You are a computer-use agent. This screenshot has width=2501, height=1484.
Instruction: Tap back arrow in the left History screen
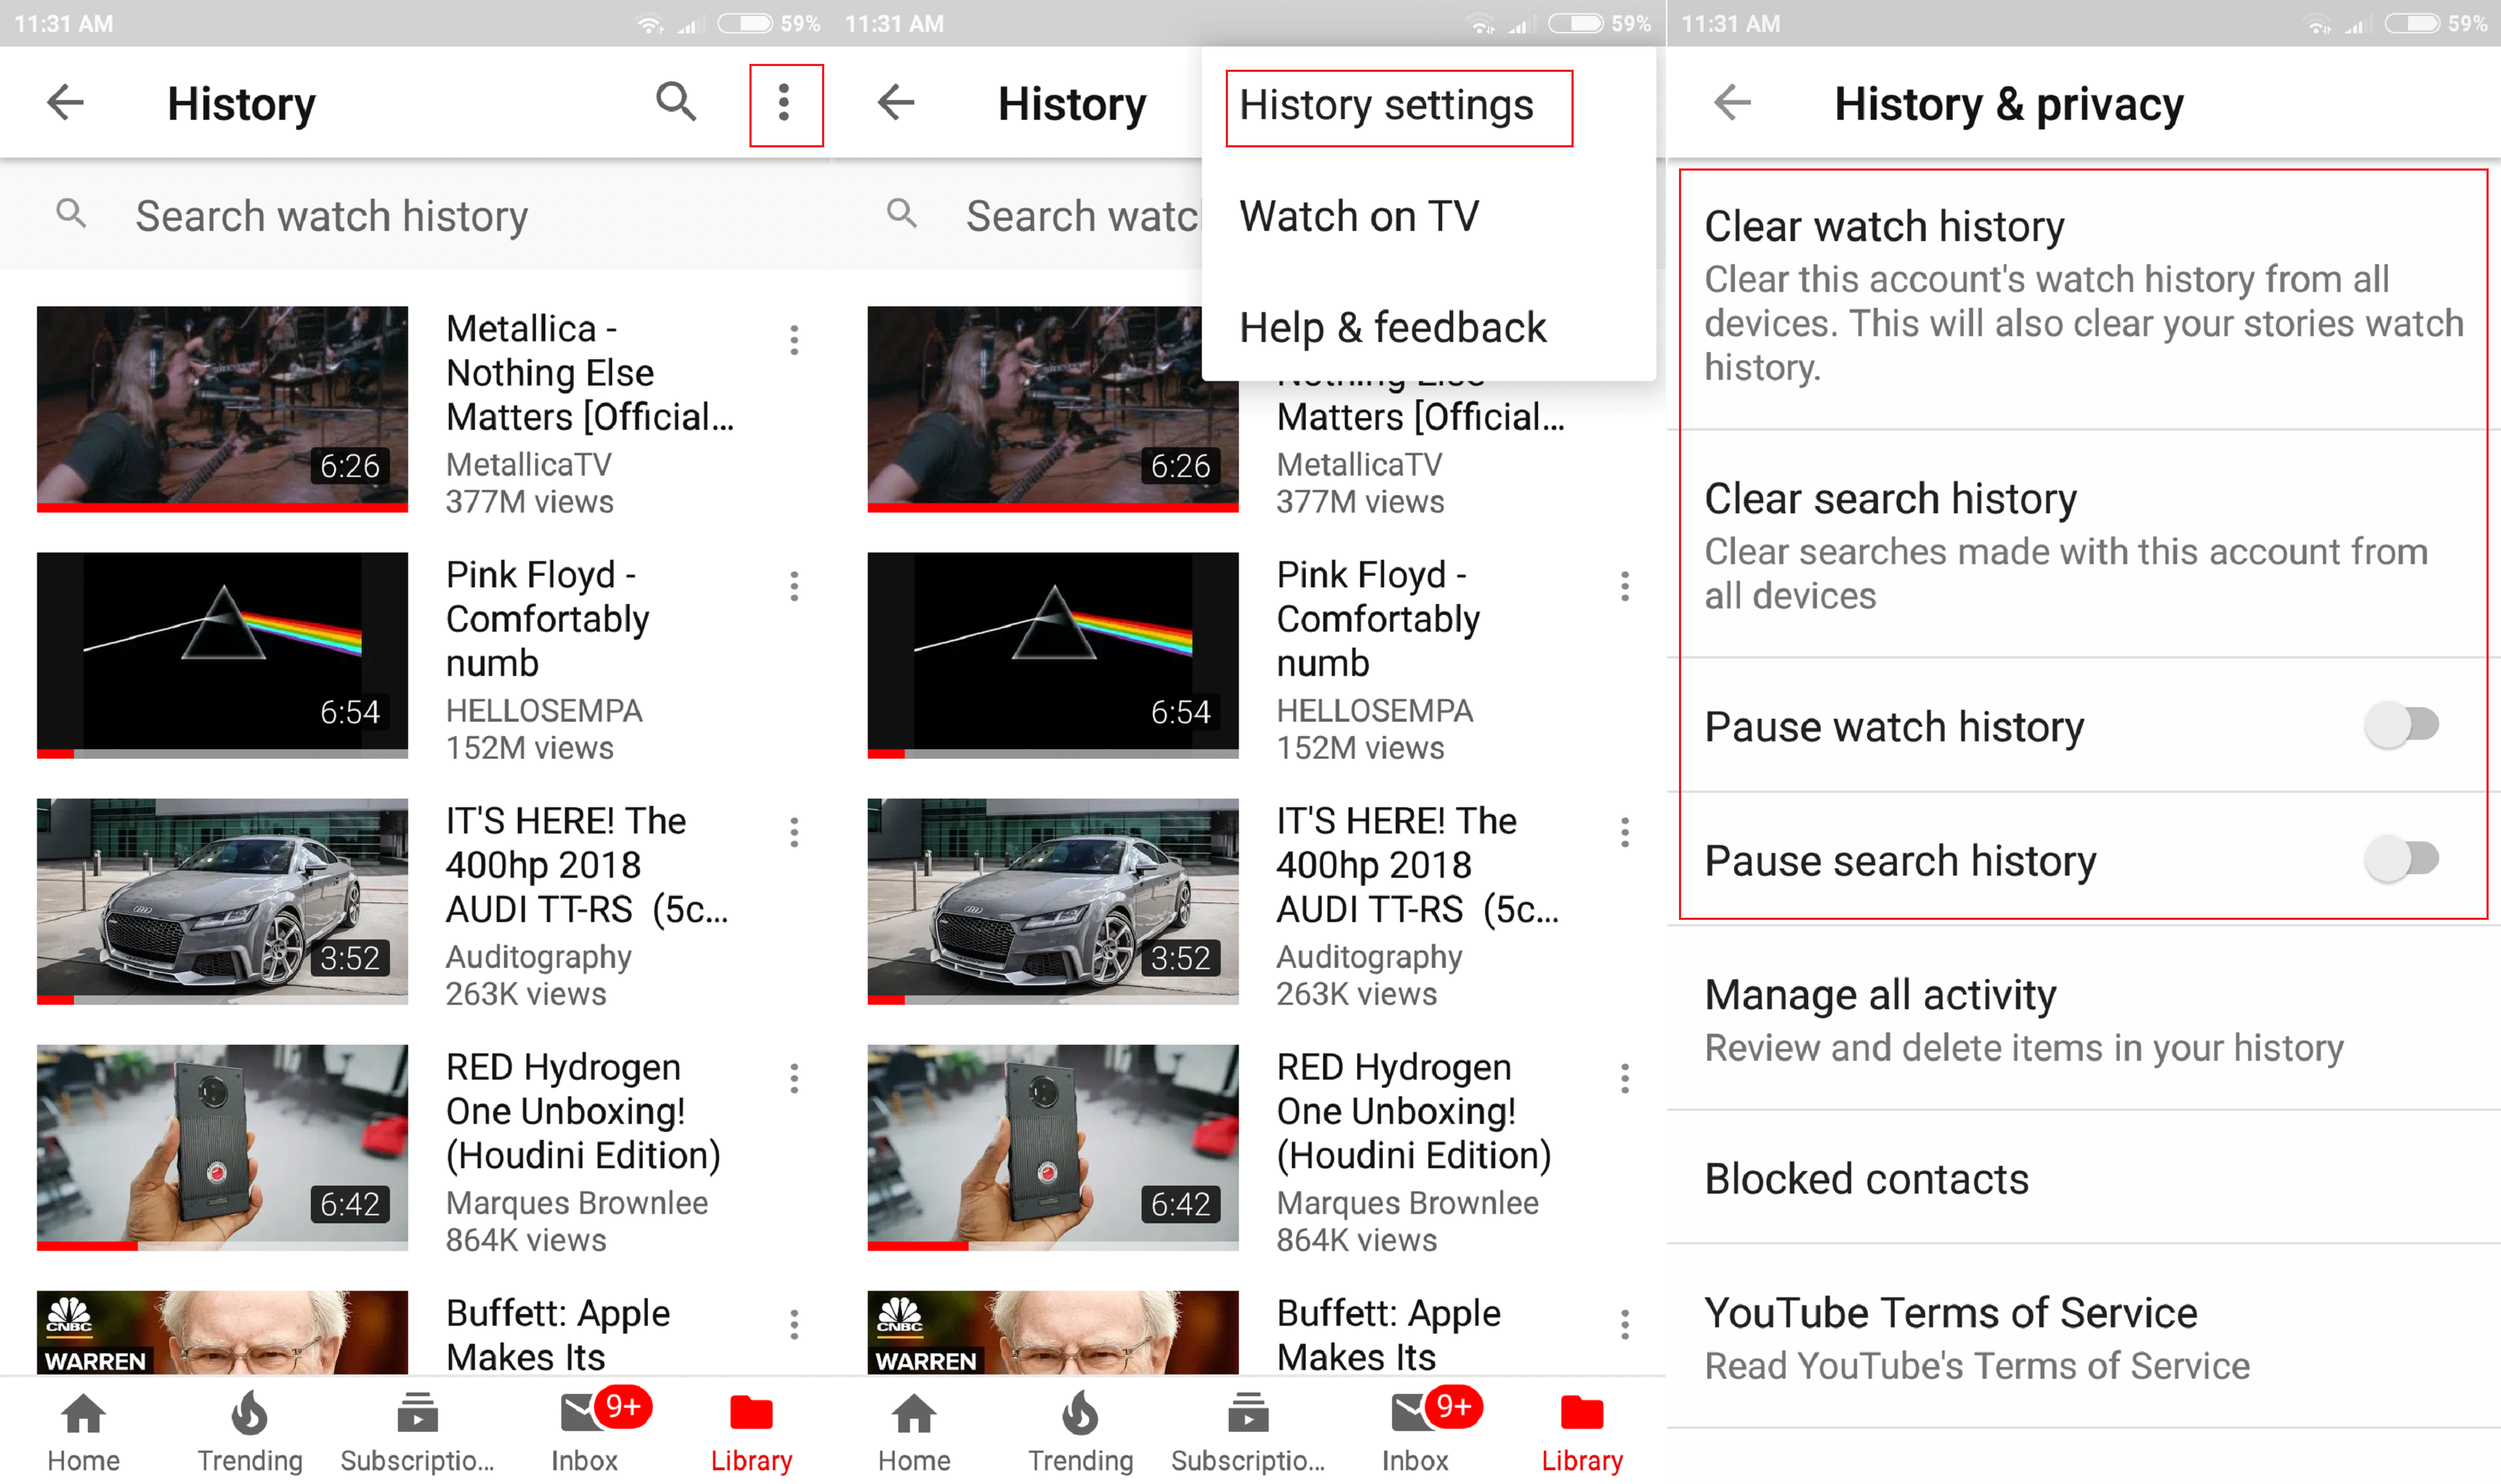pyautogui.click(x=66, y=102)
